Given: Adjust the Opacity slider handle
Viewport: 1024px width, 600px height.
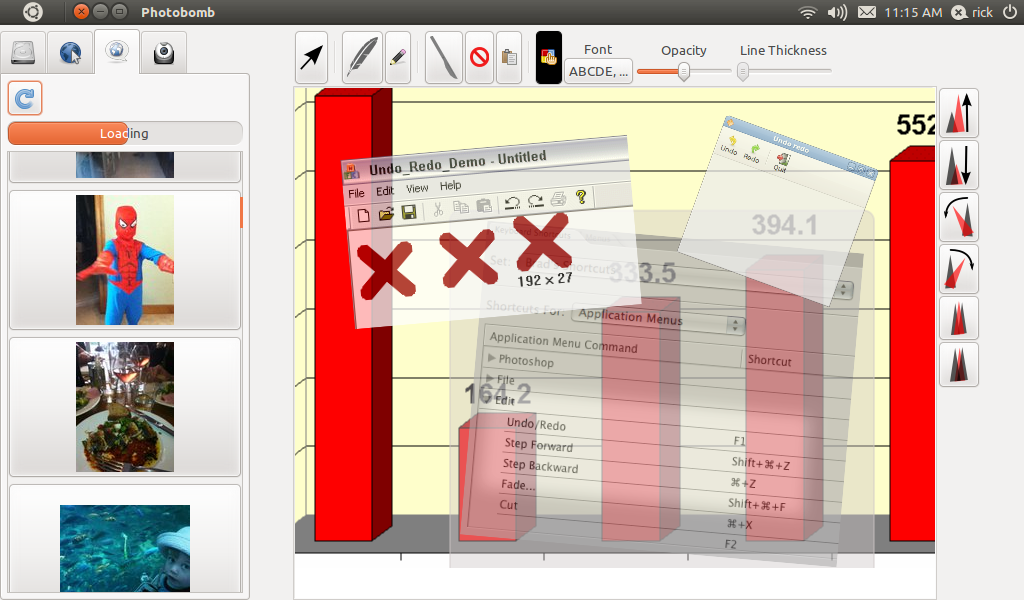Looking at the screenshot, I should click(x=684, y=71).
